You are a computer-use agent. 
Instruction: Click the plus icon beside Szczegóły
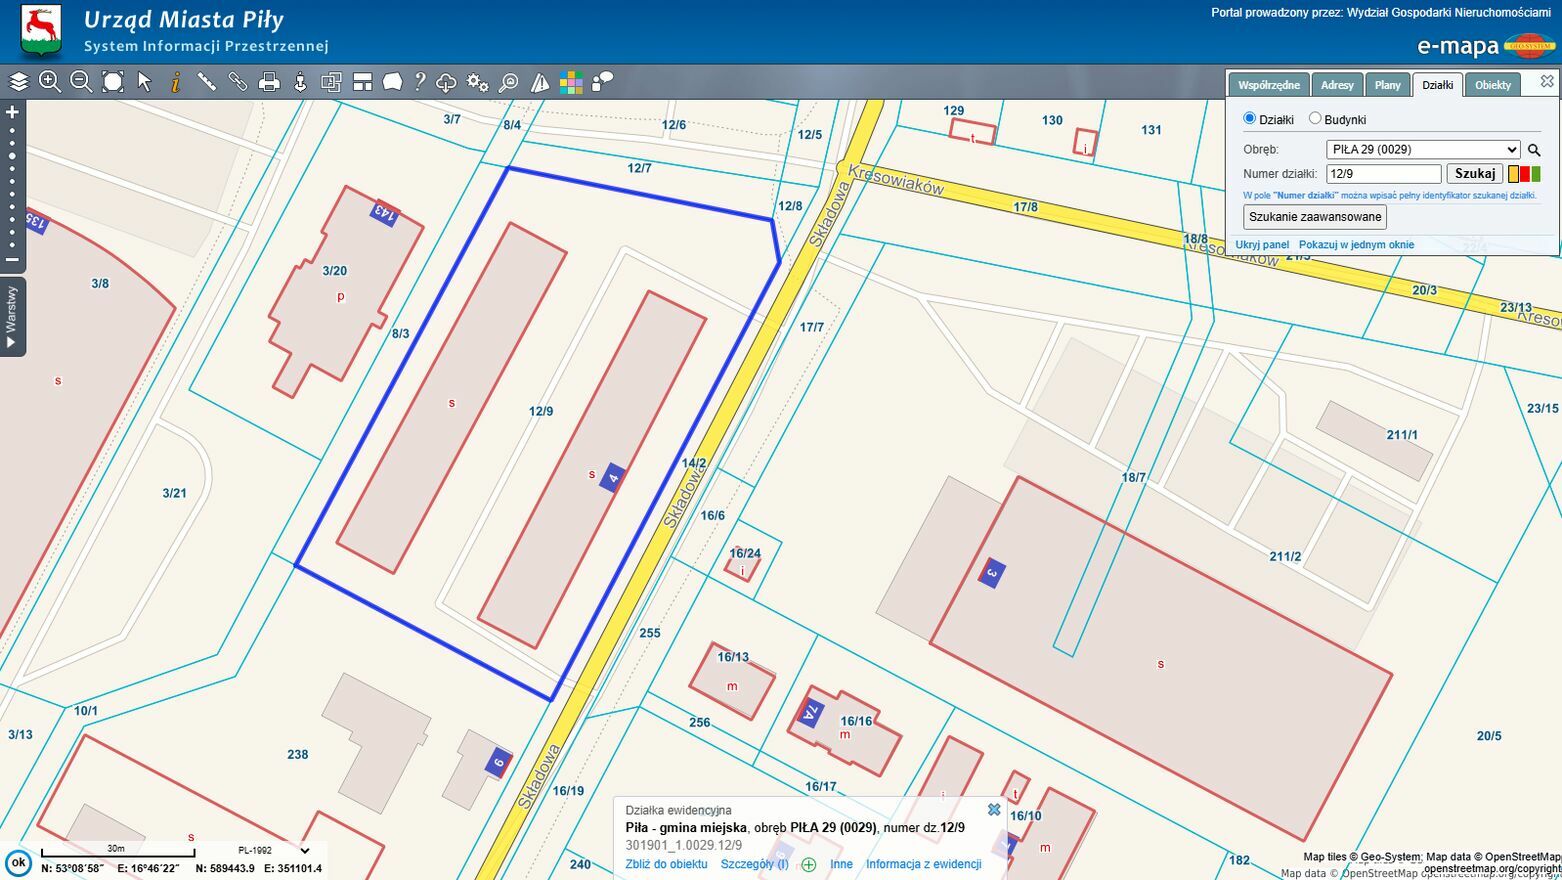808,864
